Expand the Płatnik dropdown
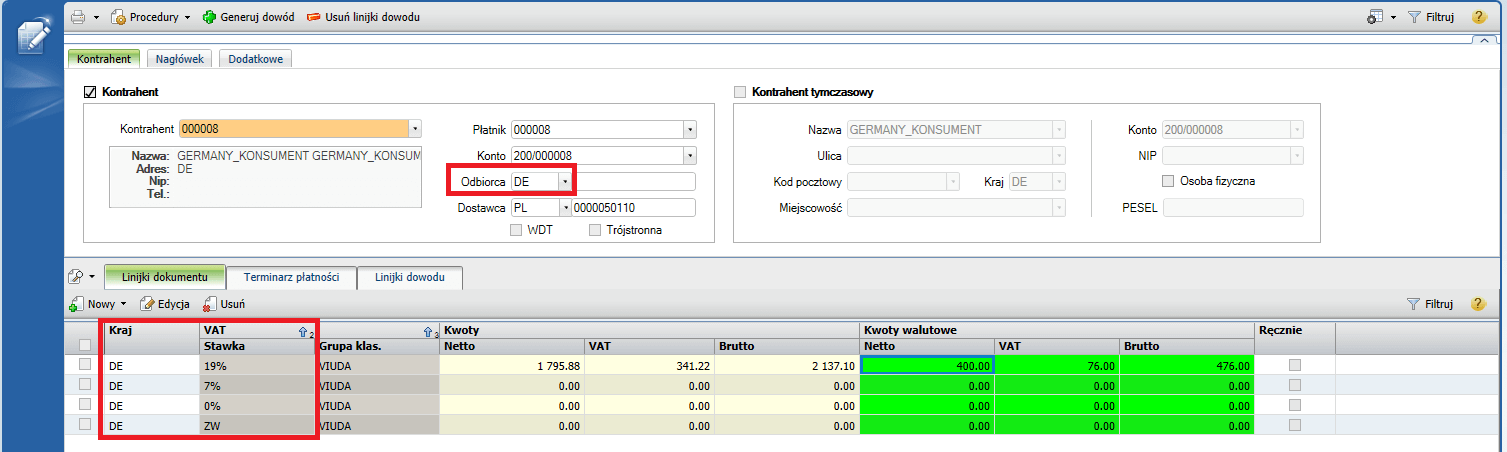The image size is (1507, 452). click(689, 129)
